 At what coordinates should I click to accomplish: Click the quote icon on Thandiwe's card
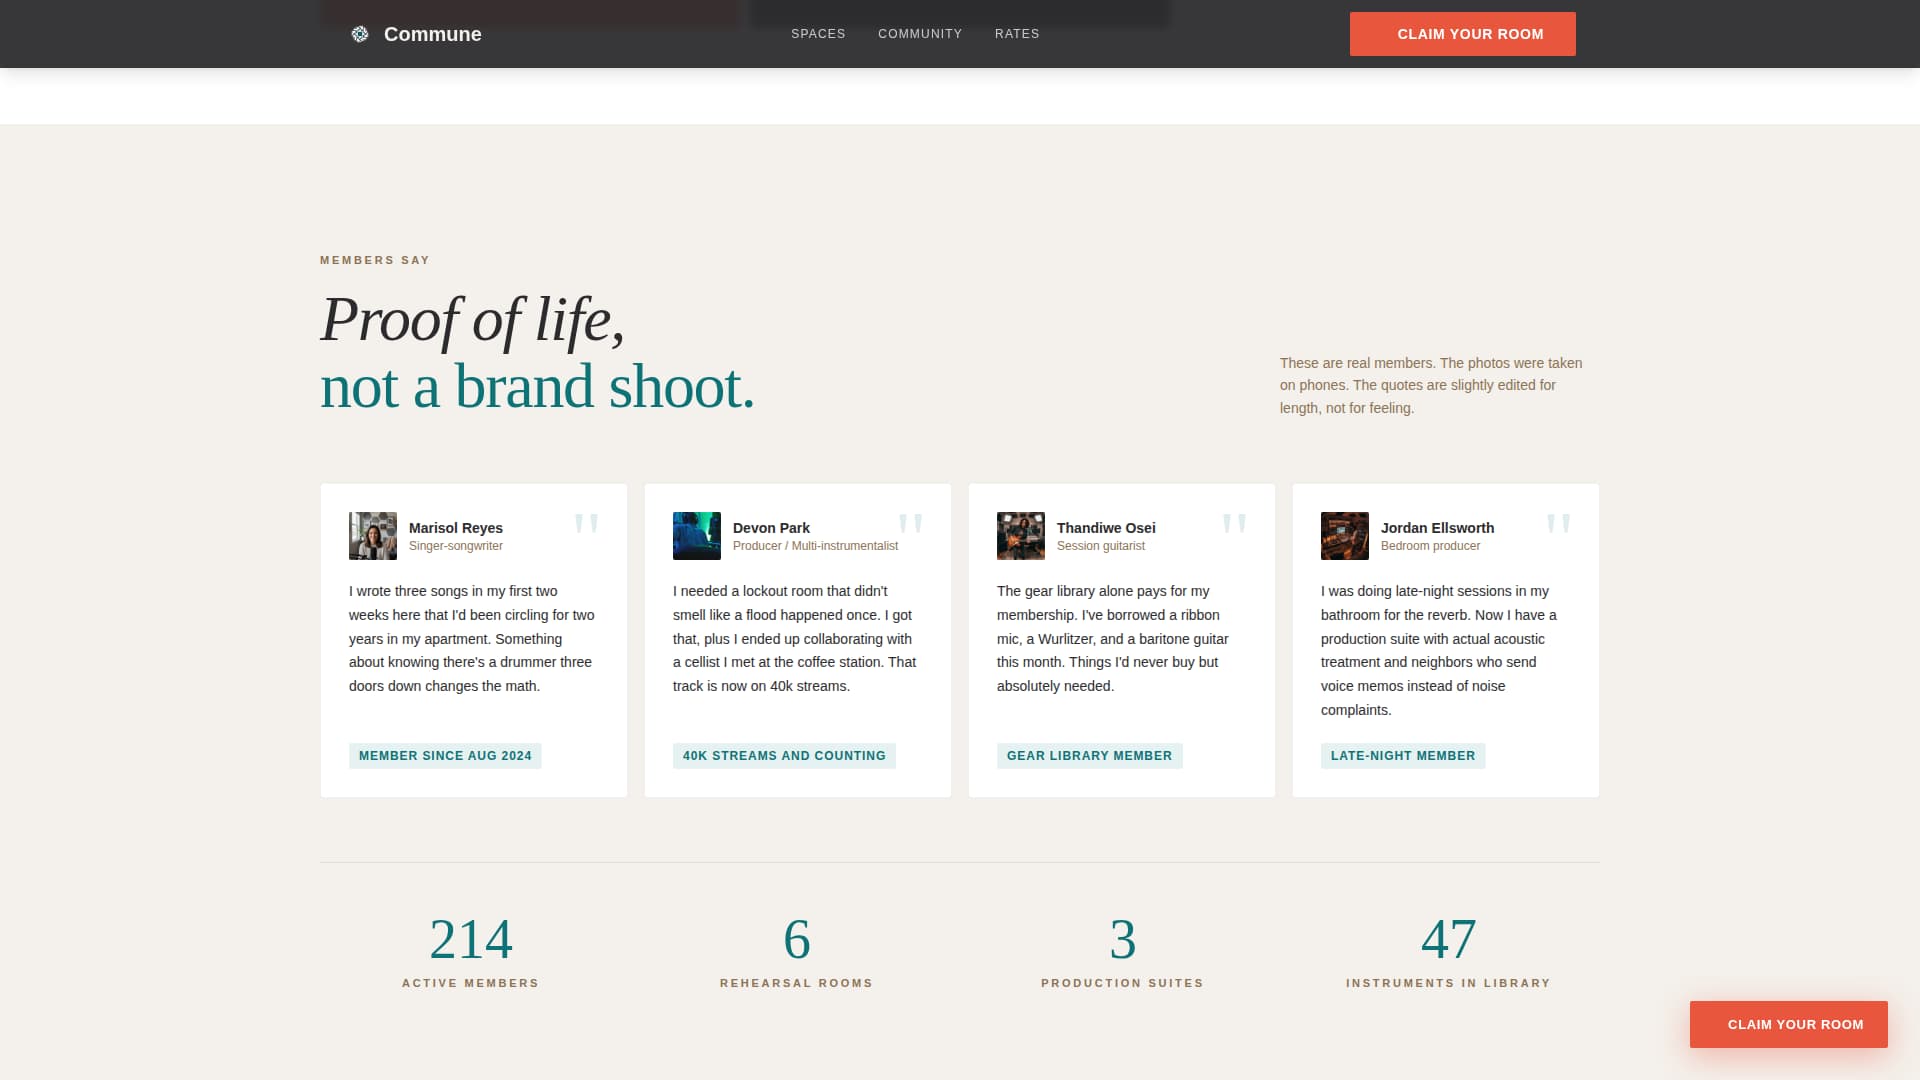point(1236,522)
